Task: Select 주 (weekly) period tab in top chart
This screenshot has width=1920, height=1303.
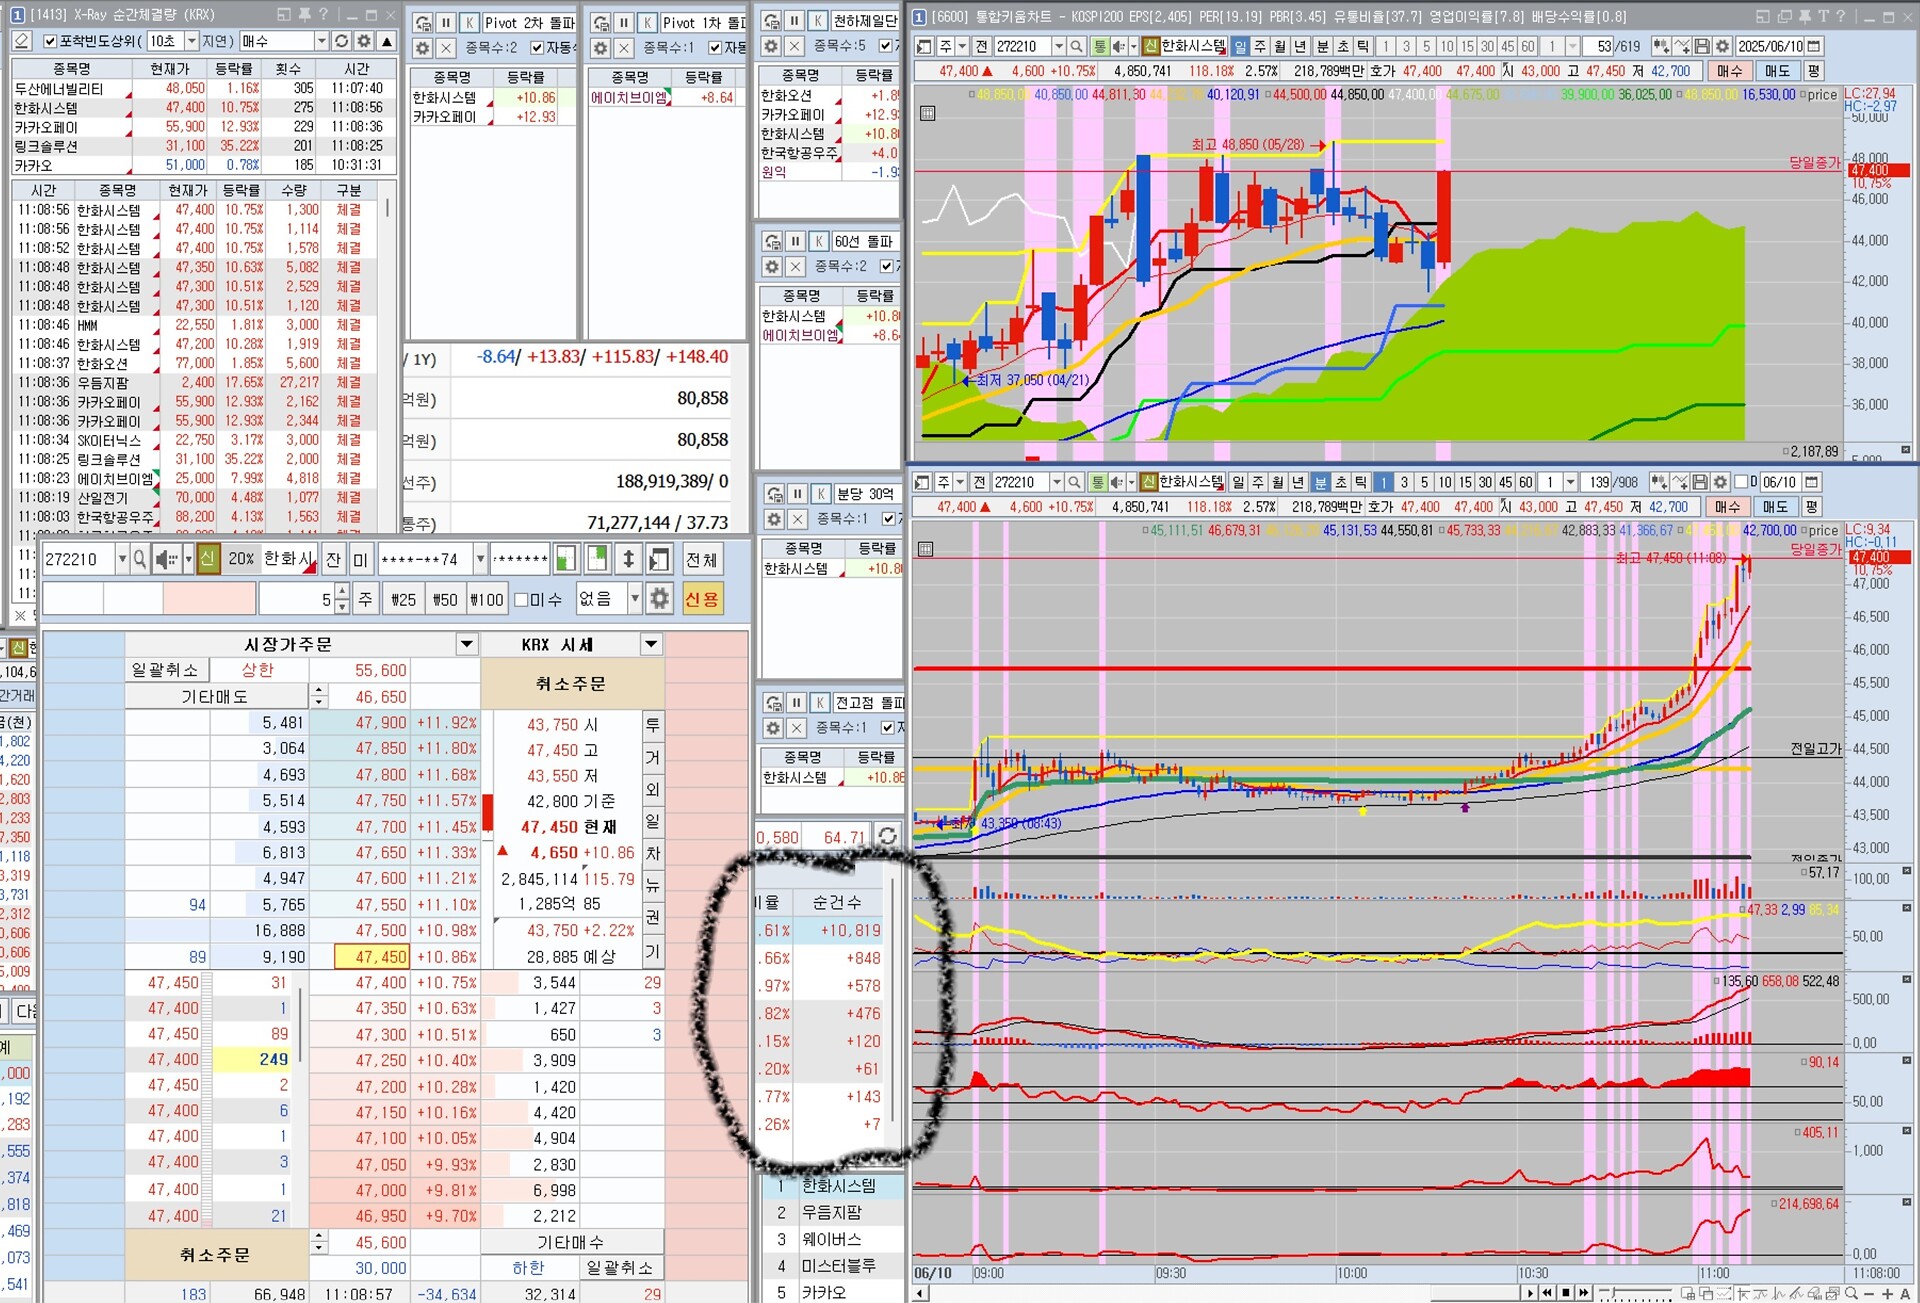Action: pyautogui.click(x=1260, y=46)
